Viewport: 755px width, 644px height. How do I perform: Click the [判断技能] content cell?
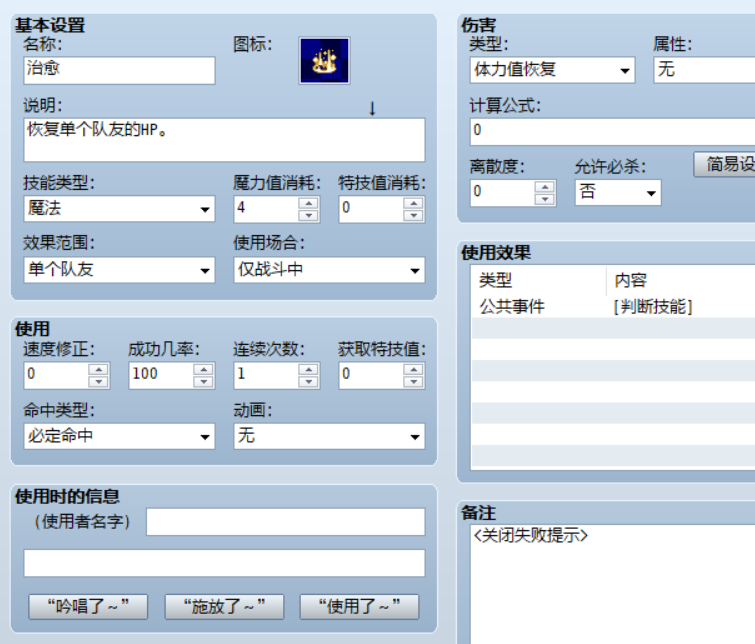(x=653, y=307)
